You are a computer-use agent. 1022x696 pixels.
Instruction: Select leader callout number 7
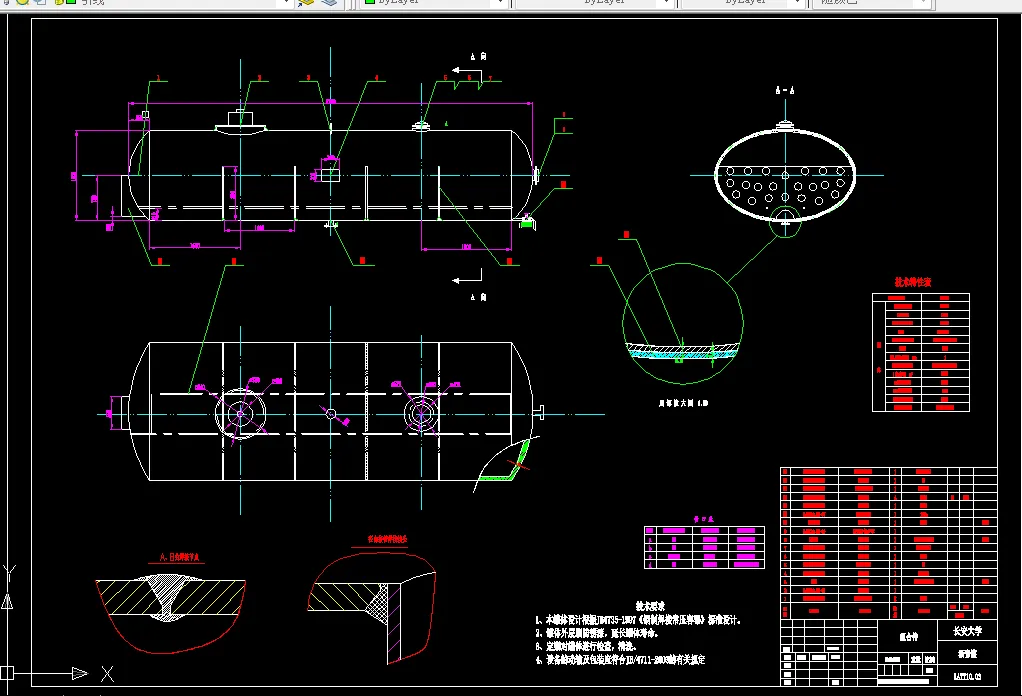[490, 78]
